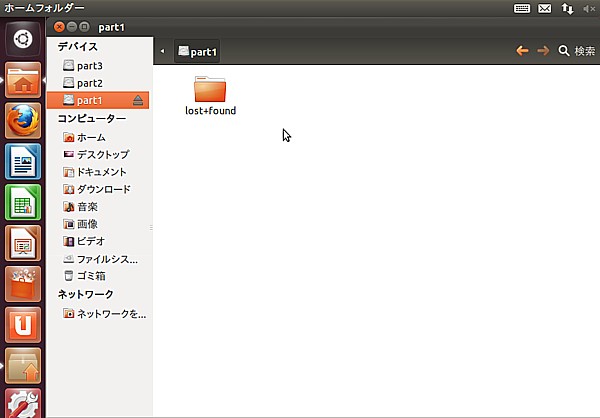
Task: Click the コンピューター section heading
Action: pos(91,118)
